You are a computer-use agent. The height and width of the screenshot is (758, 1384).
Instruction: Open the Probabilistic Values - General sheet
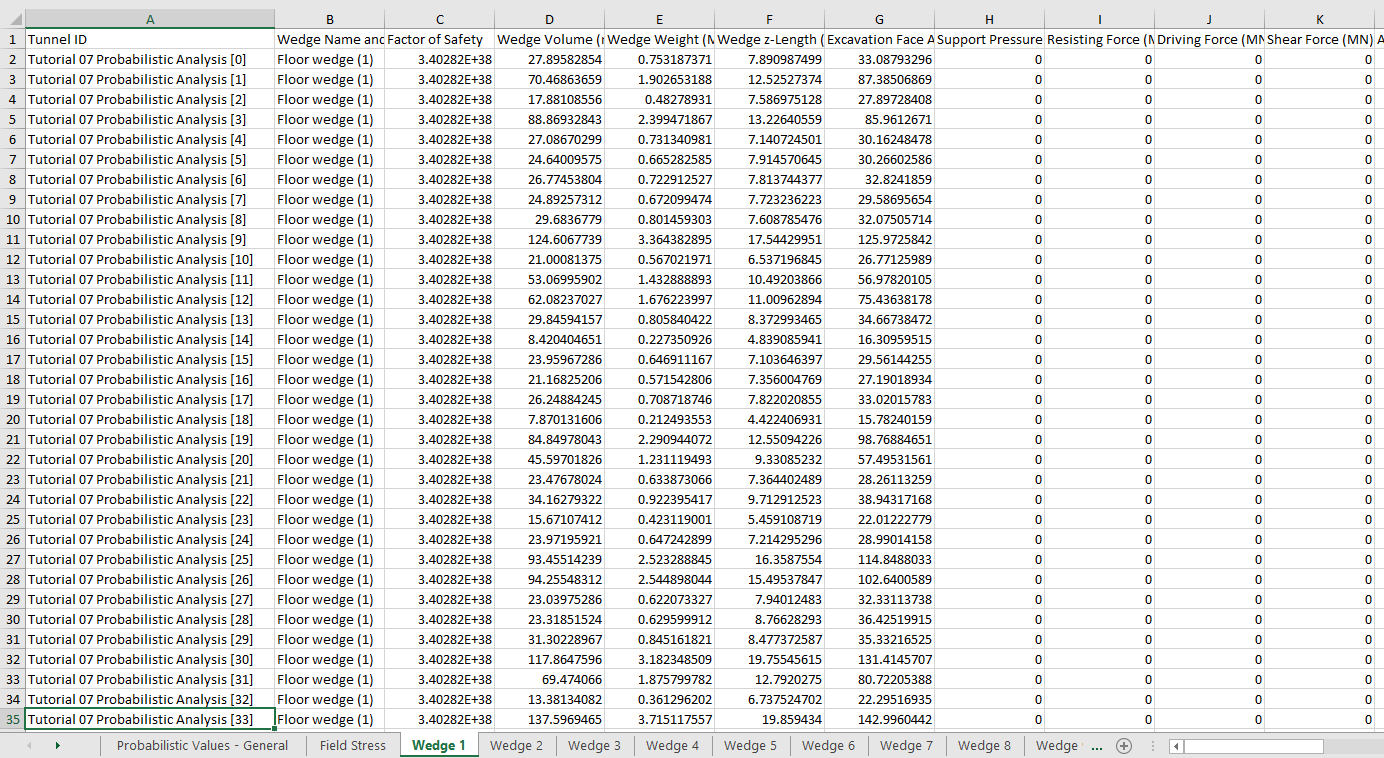click(x=202, y=746)
